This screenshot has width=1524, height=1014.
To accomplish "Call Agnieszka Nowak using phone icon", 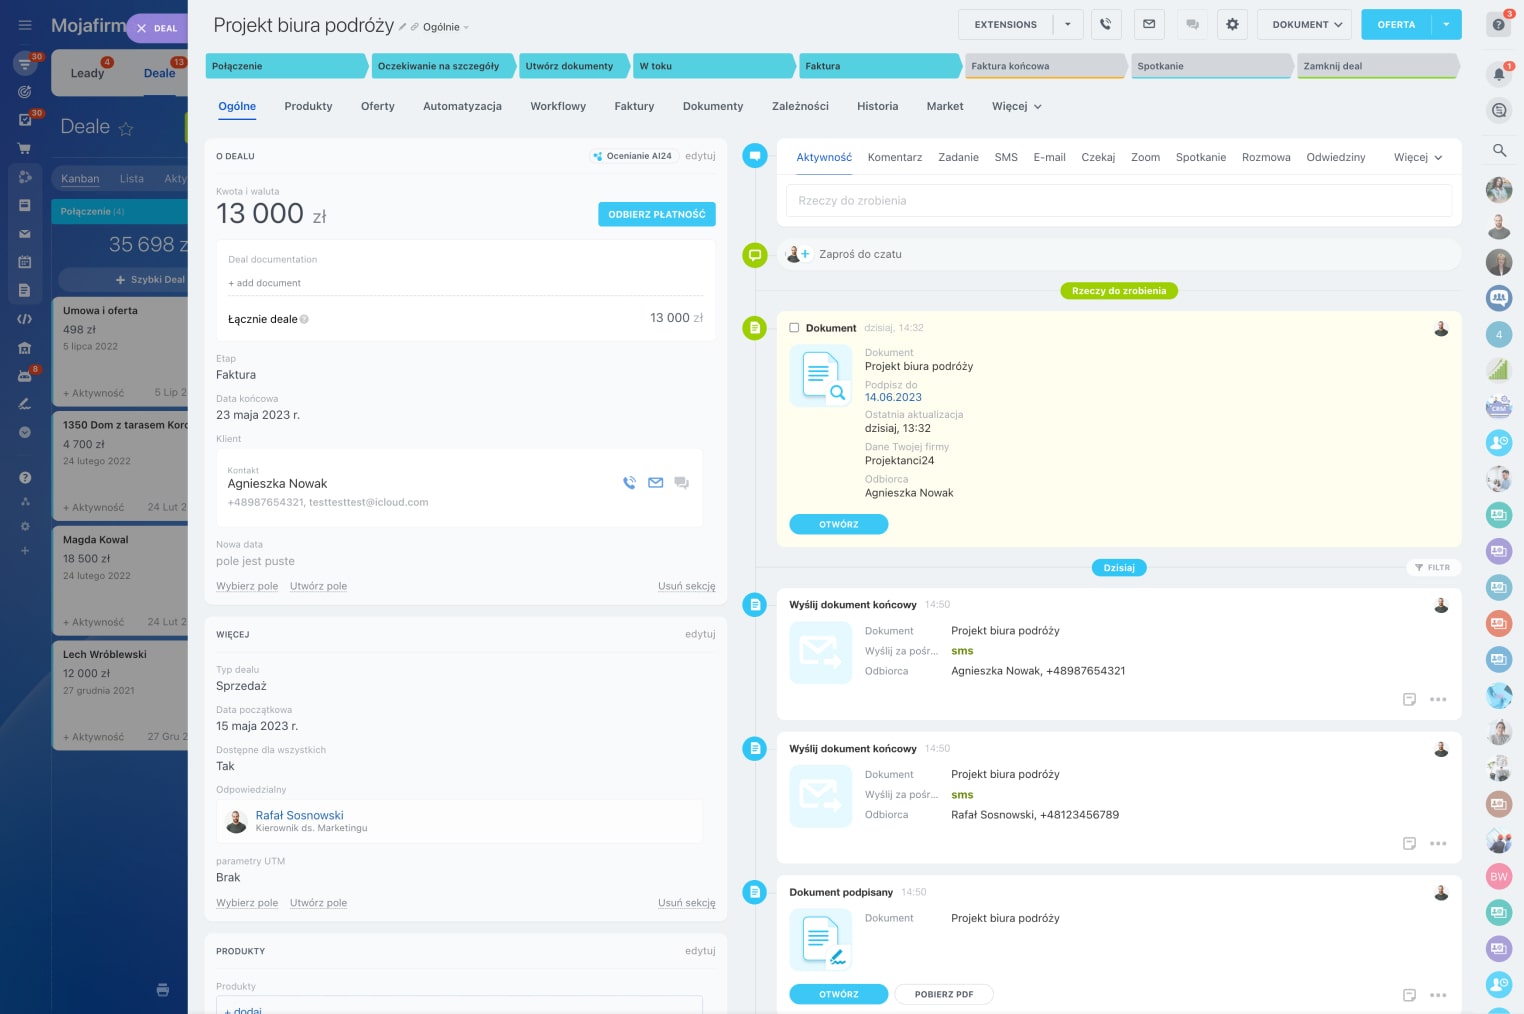I will pos(629,483).
